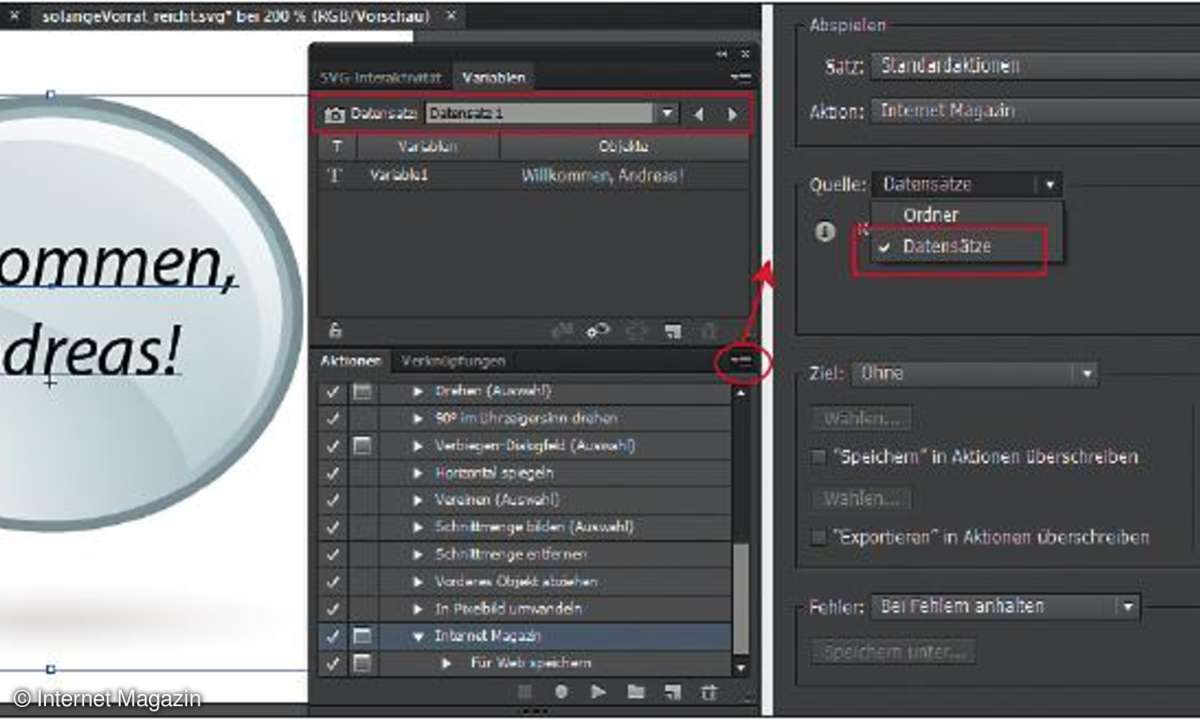
Task: Go to previous data set arrow
Action: (698, 114)
